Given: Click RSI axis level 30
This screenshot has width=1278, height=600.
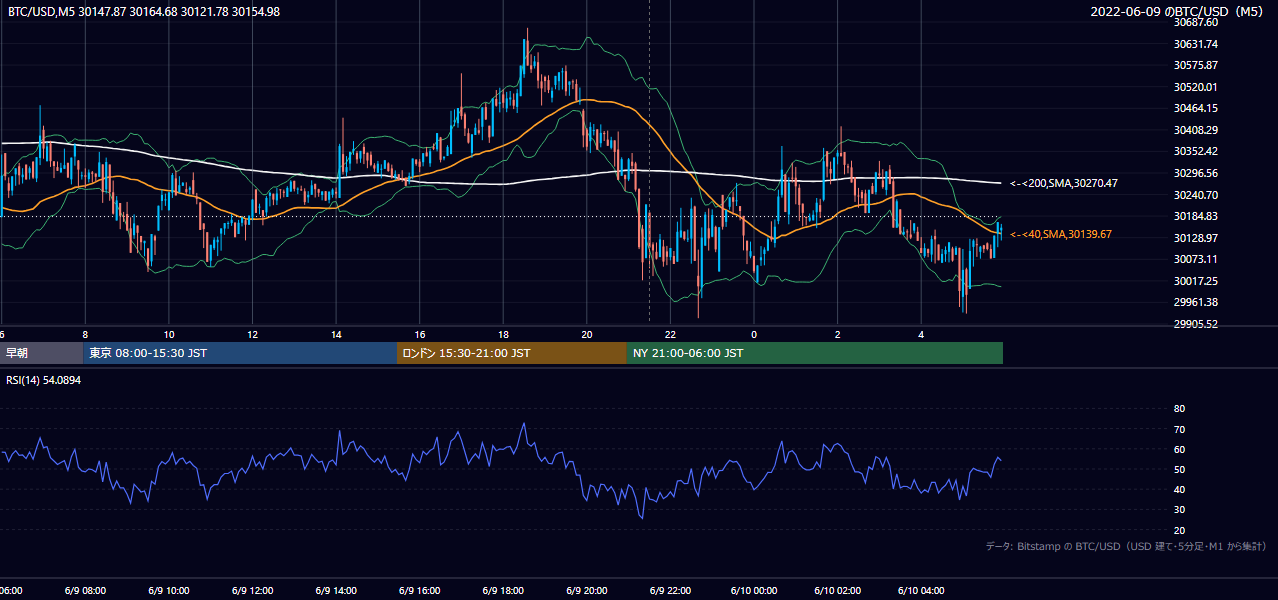Looking at the screenshot, I should (x=1179, y=510).
